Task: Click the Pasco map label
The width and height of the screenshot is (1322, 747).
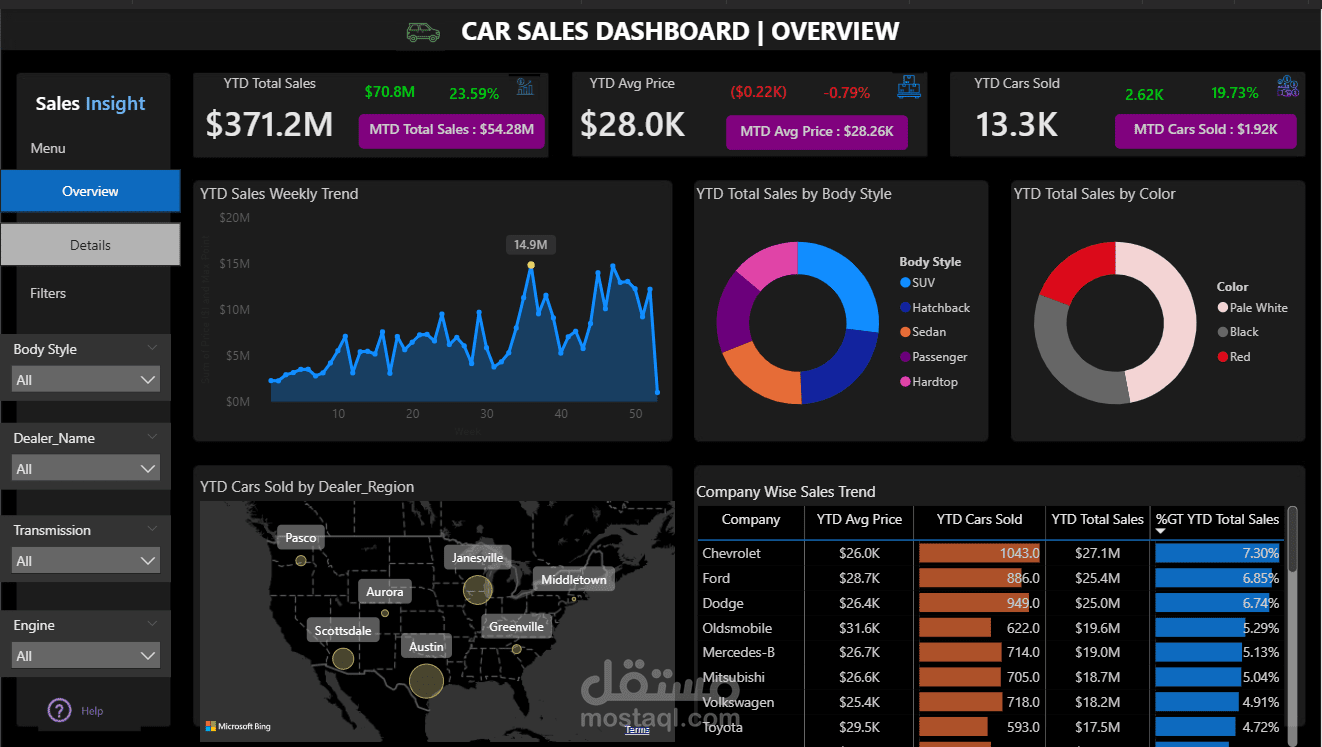Action: click(x=301, y=538)
